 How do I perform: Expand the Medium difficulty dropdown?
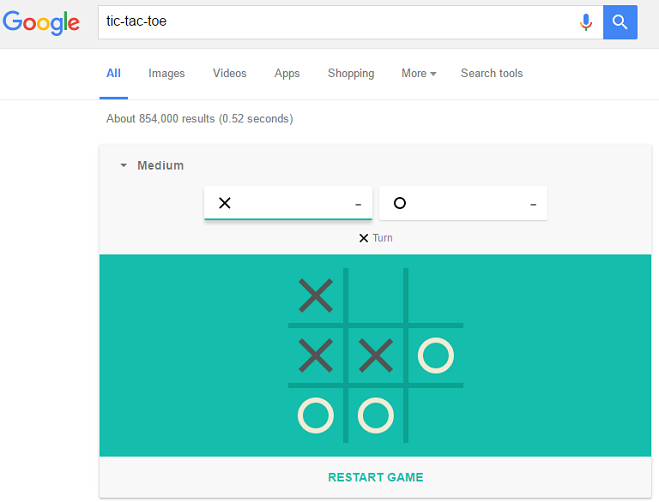coord(152,166)
